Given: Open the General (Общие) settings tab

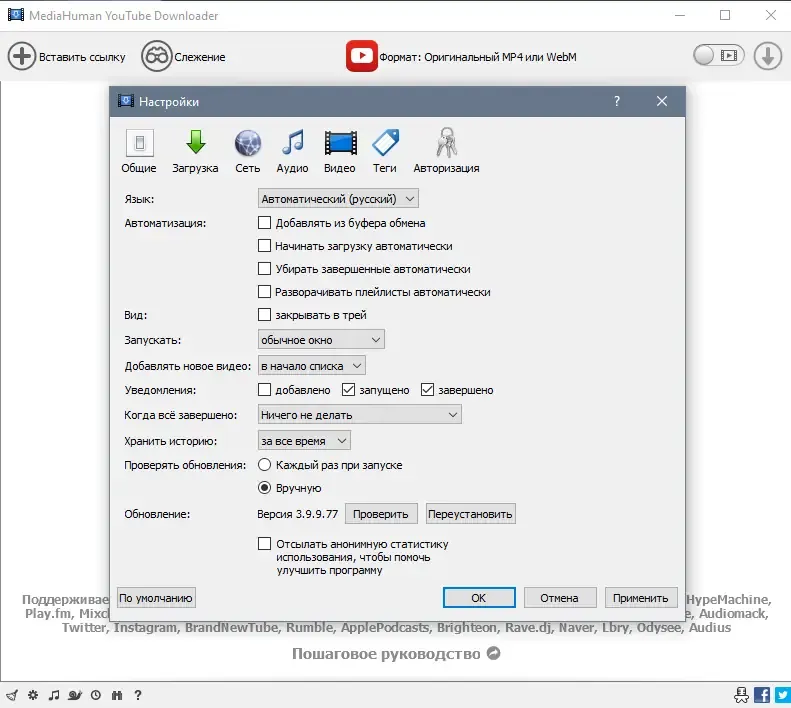Looking at the screenshot, I should pos(139,151).
